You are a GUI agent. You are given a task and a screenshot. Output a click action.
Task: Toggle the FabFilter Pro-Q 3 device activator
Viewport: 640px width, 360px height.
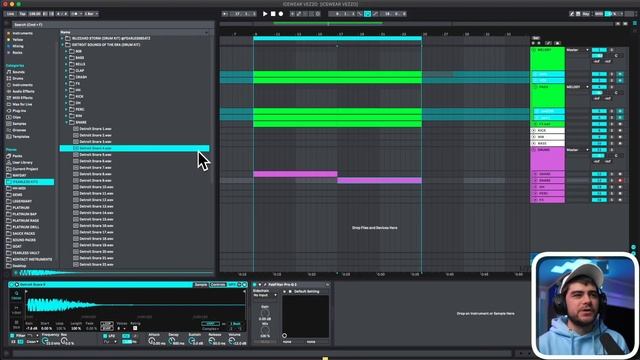255,284
